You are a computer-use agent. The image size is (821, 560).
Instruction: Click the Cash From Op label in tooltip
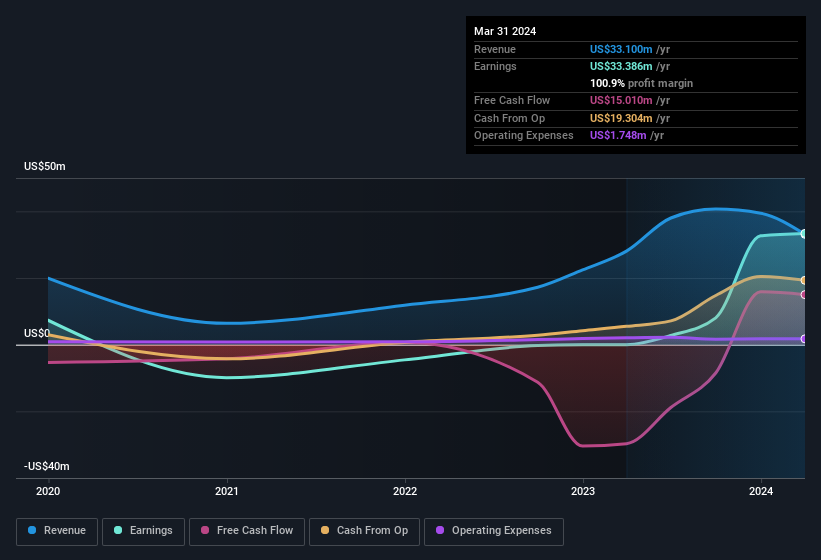[509, 118]
